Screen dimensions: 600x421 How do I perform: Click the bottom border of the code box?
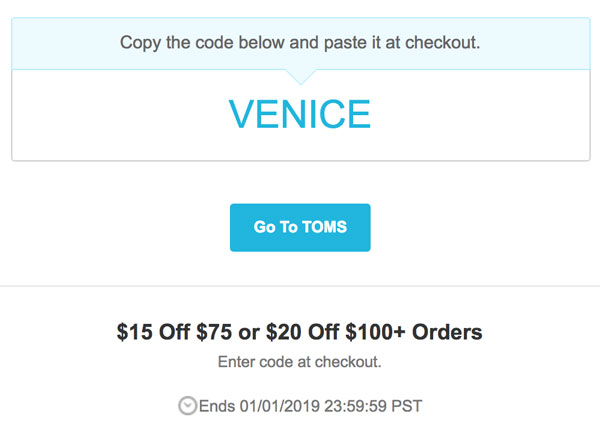[x=300, y=160]
